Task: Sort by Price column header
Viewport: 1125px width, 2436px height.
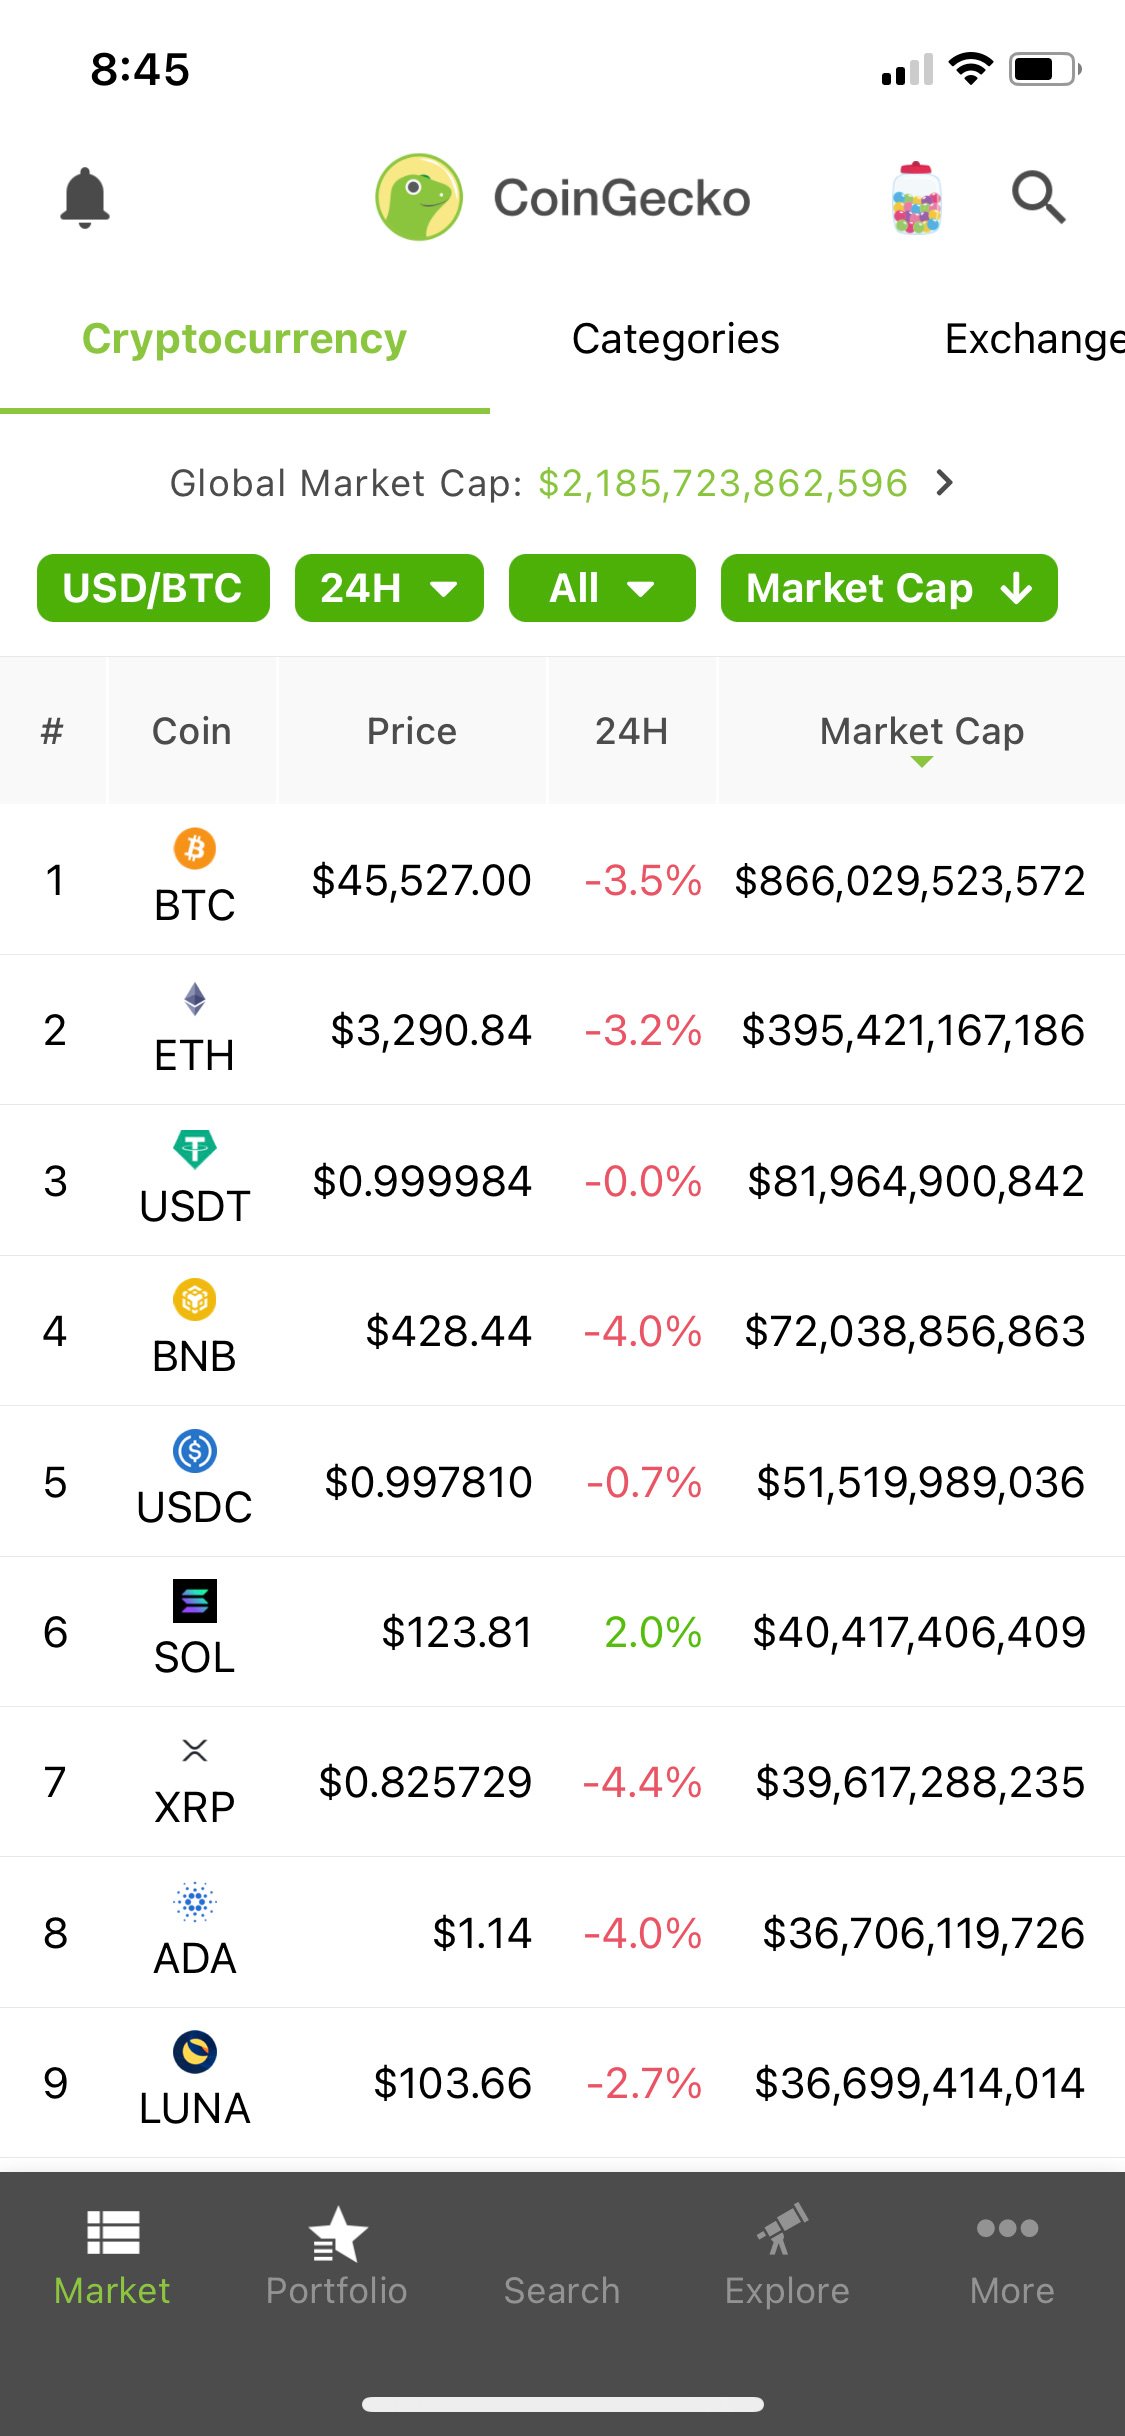Action: [412, 731]
